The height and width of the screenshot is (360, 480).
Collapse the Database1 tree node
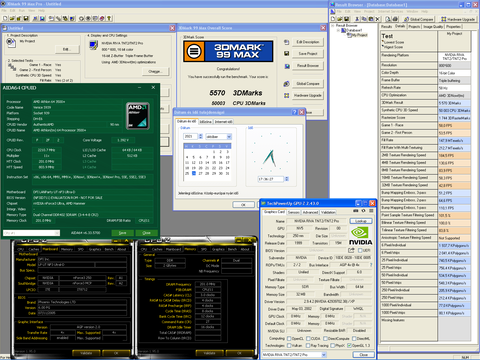338,30
